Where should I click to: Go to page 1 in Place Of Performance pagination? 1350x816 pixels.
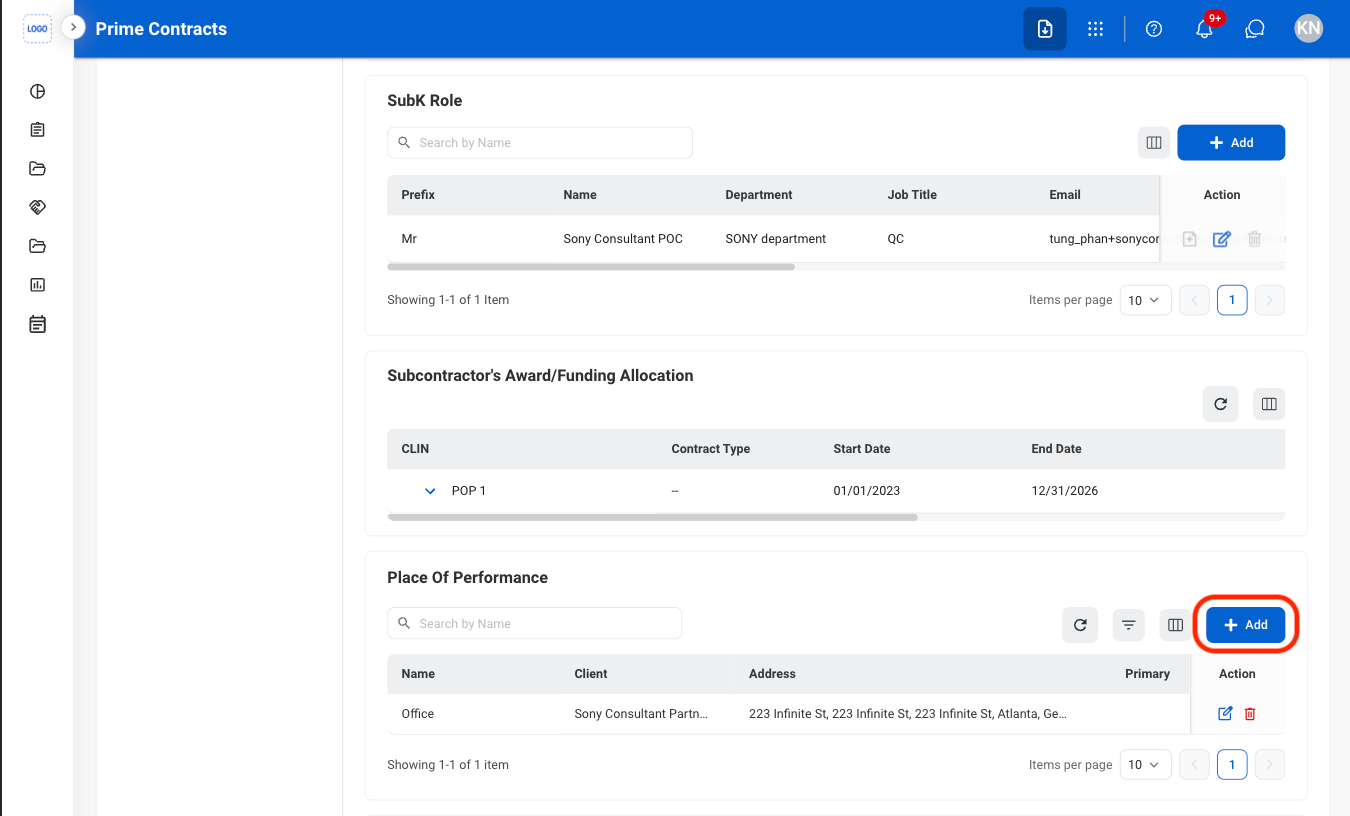1232,765
